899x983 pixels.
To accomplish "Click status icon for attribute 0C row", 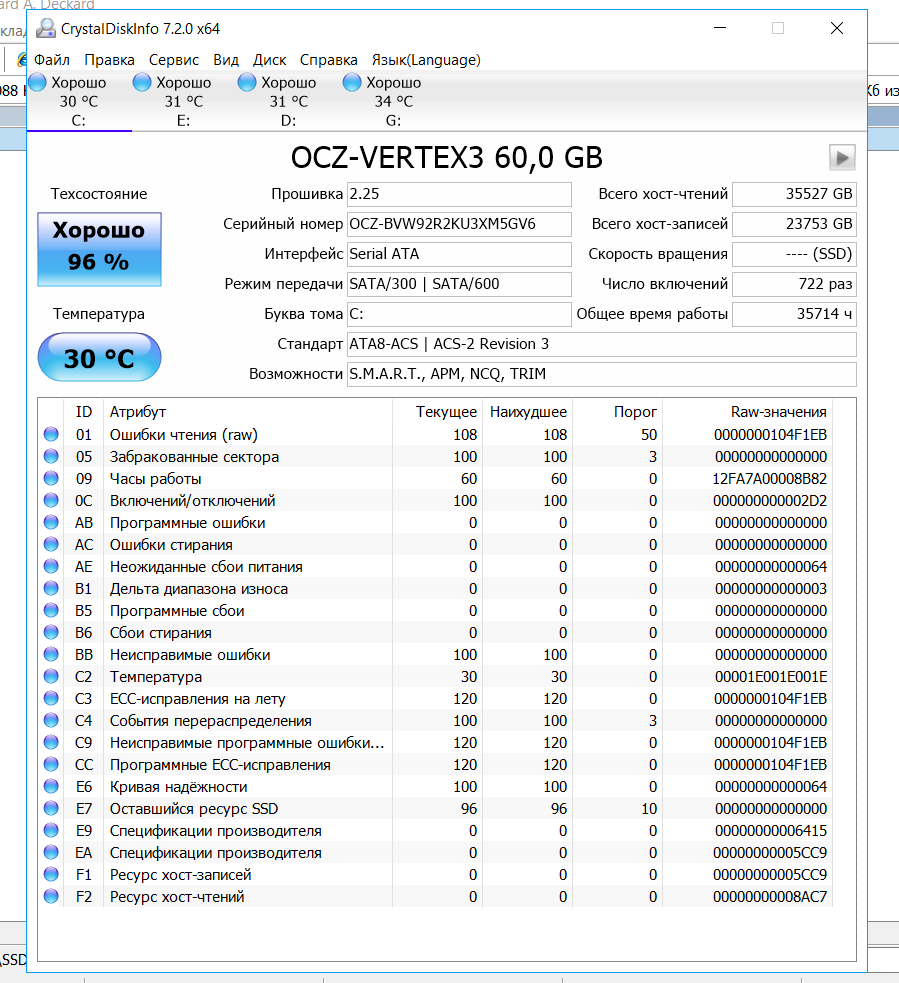I will pyautogui.click(x=51, y=500).
